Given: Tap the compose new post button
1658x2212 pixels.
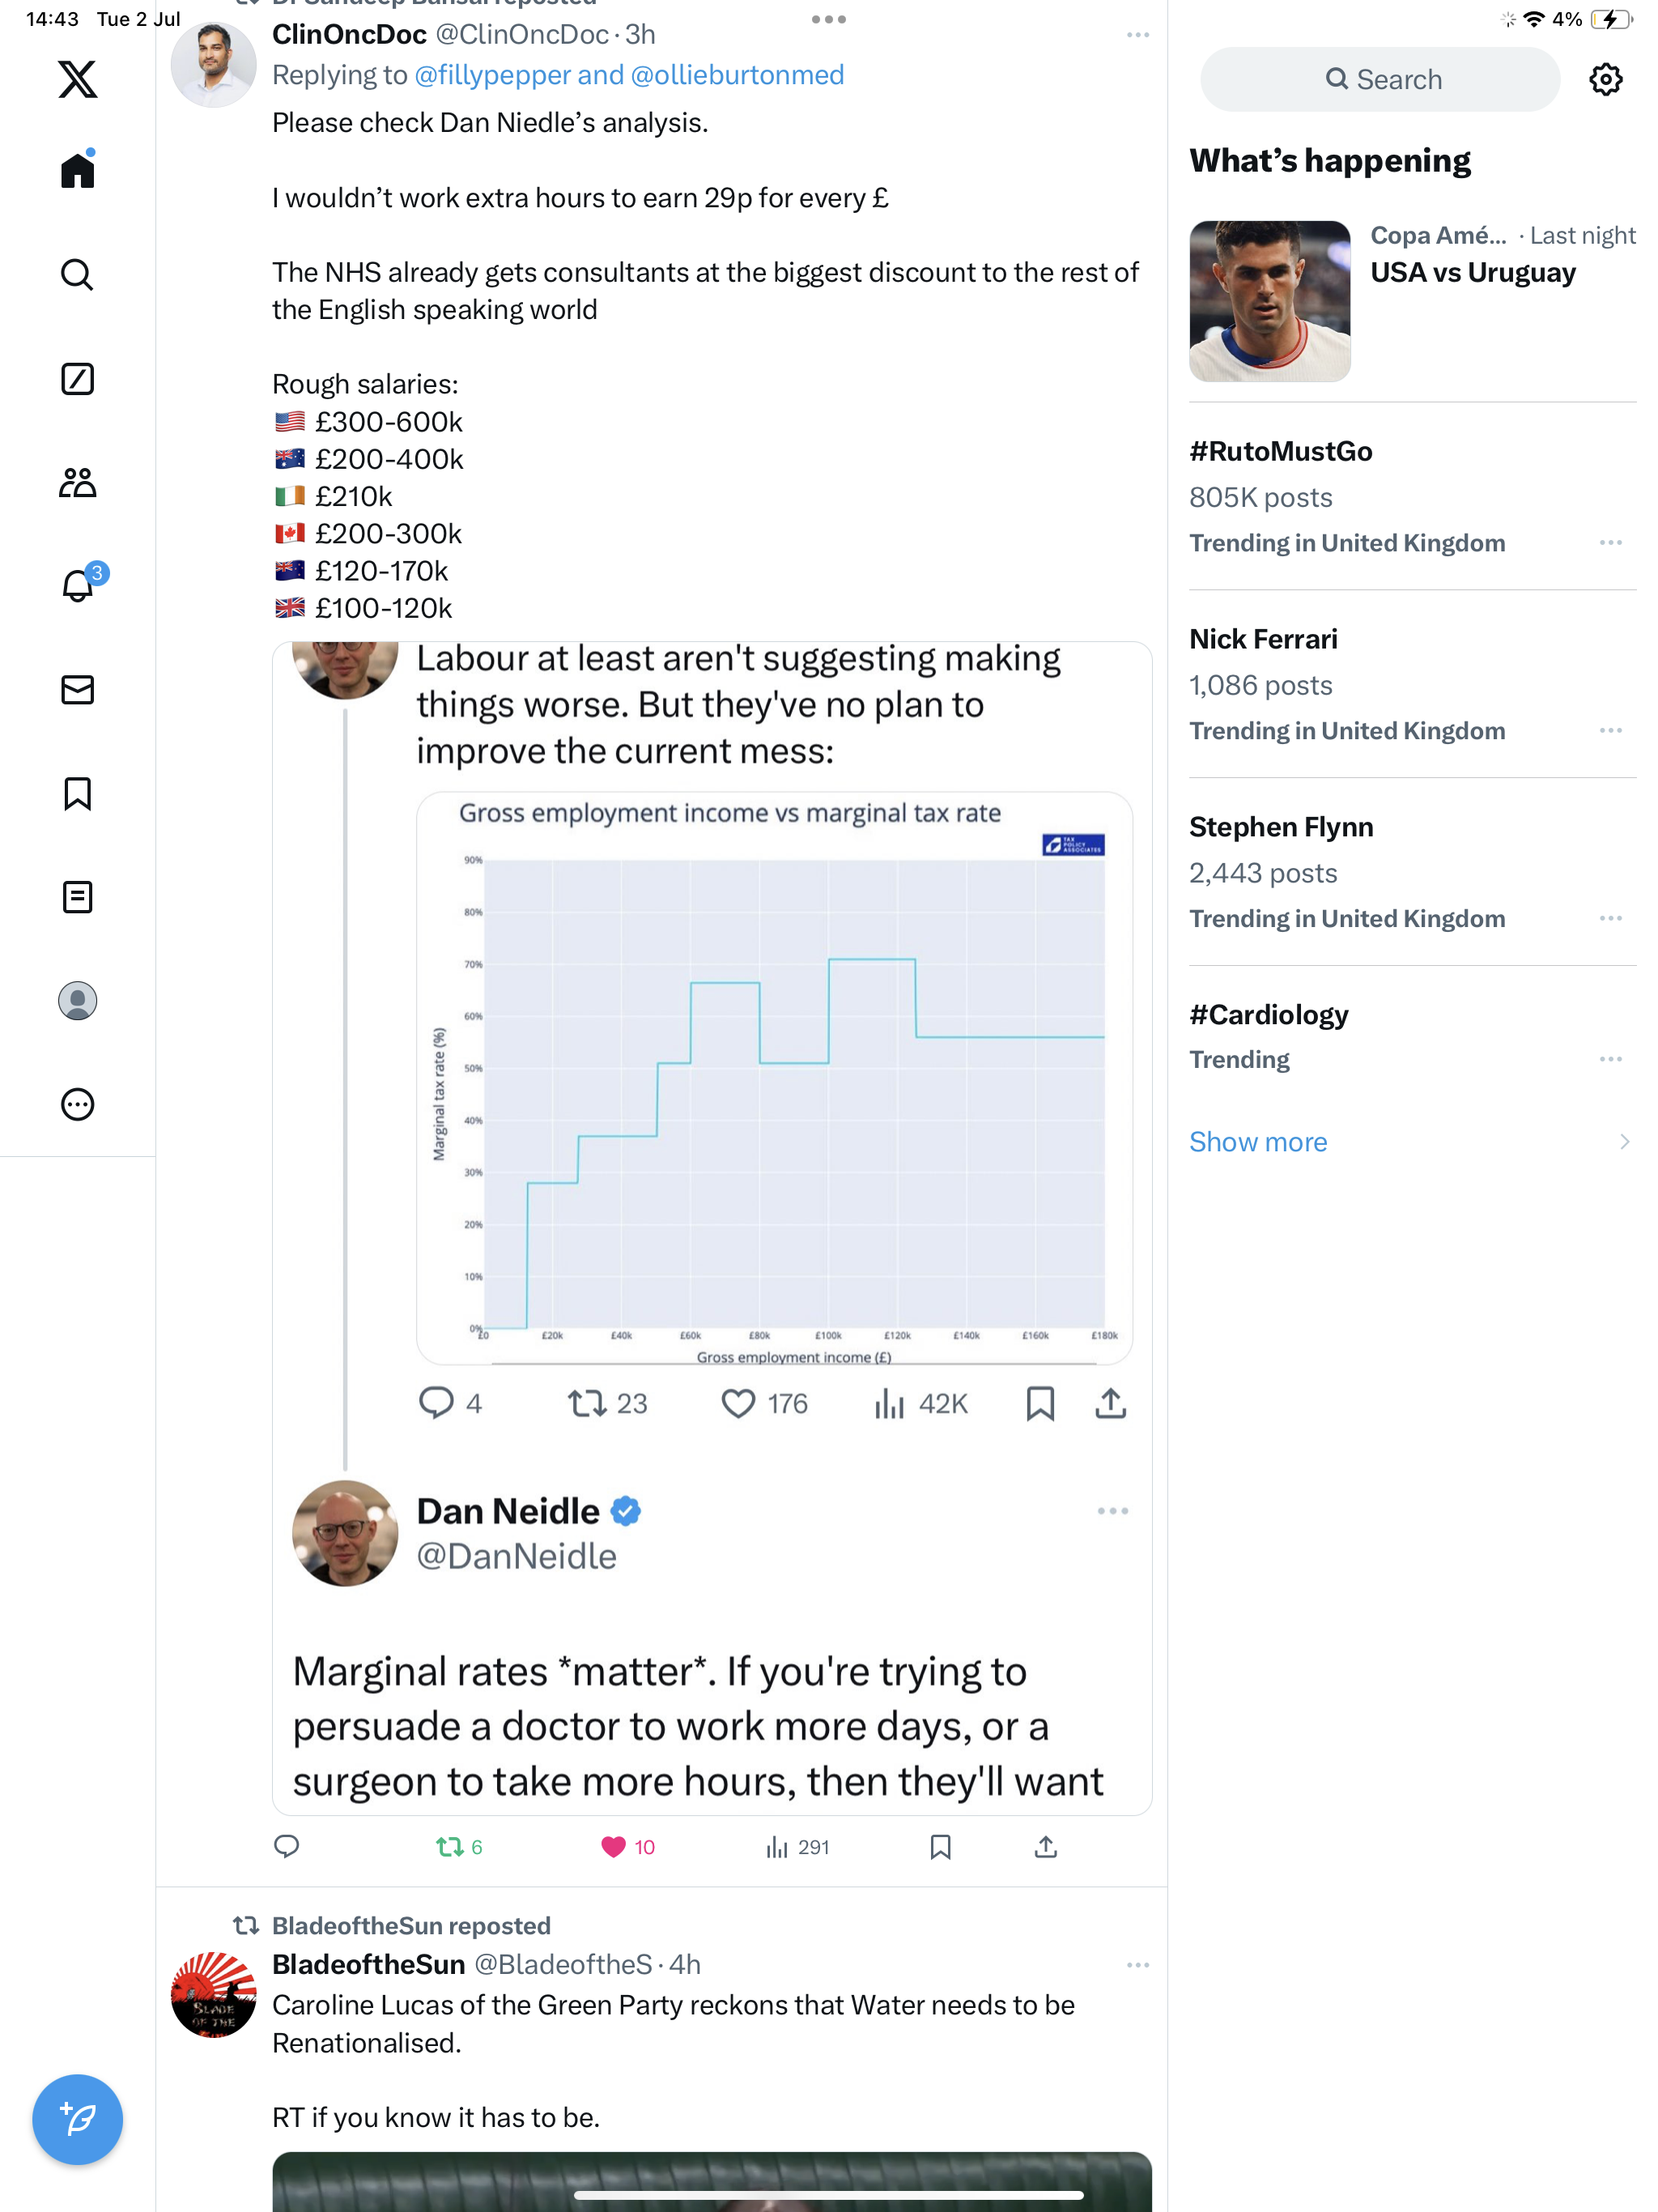Looking at the screenshot, I should (77, 2118).
